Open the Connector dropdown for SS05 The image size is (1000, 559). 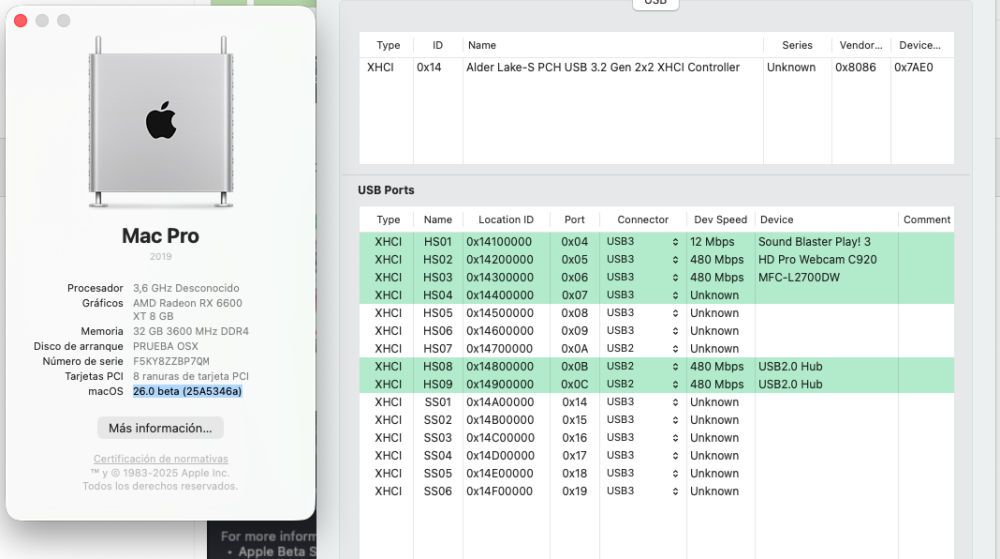[642, 474]
